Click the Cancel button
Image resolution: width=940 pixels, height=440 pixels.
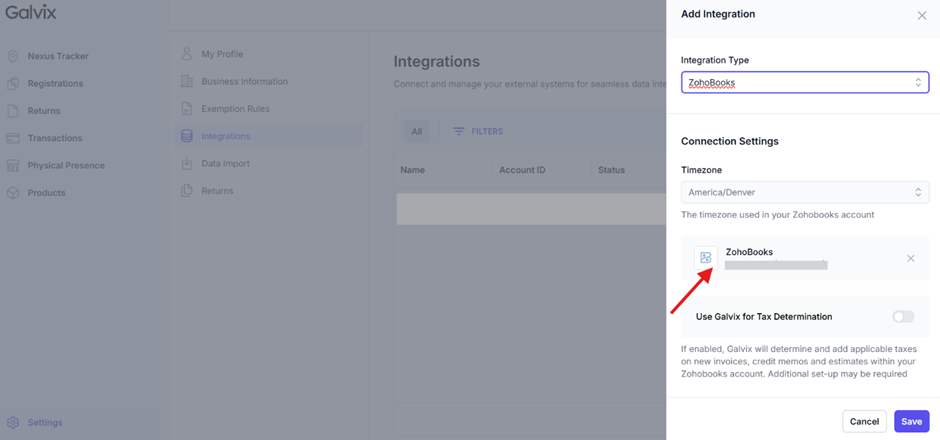(x=864, y=421)
